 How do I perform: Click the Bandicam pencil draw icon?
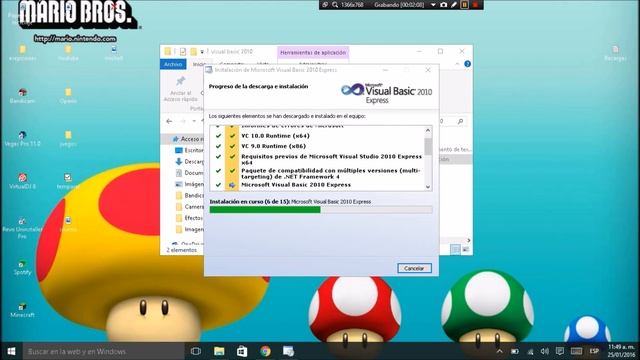pyautogui.click(x=454, y=5)
